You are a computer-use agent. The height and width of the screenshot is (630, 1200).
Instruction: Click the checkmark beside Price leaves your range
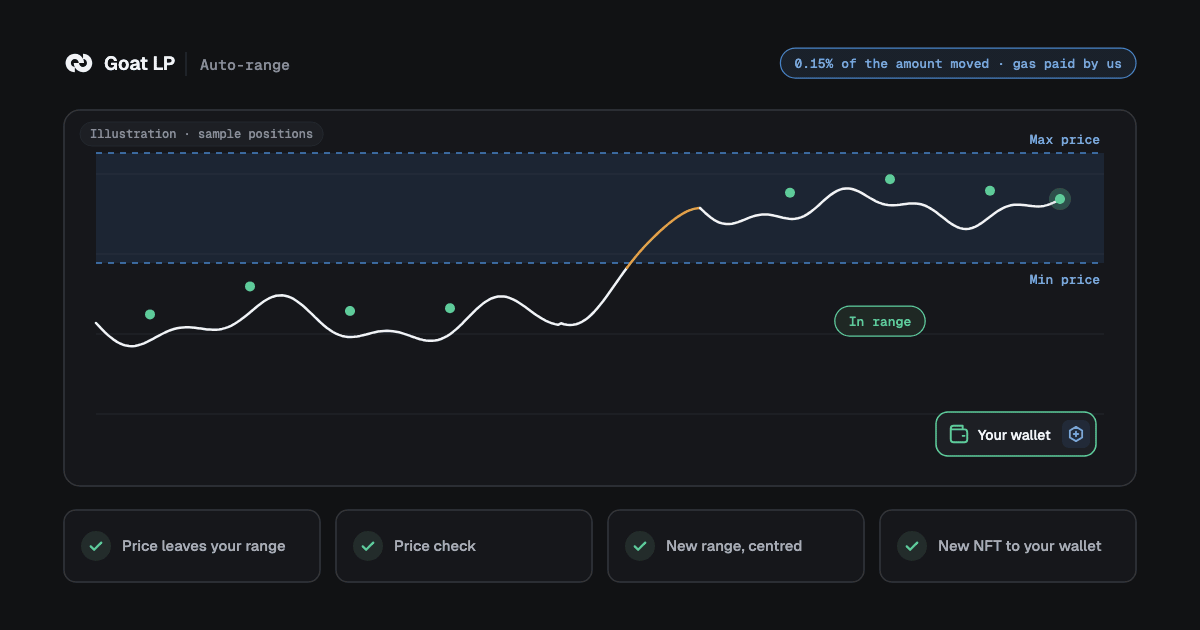(x=96, y=546)
